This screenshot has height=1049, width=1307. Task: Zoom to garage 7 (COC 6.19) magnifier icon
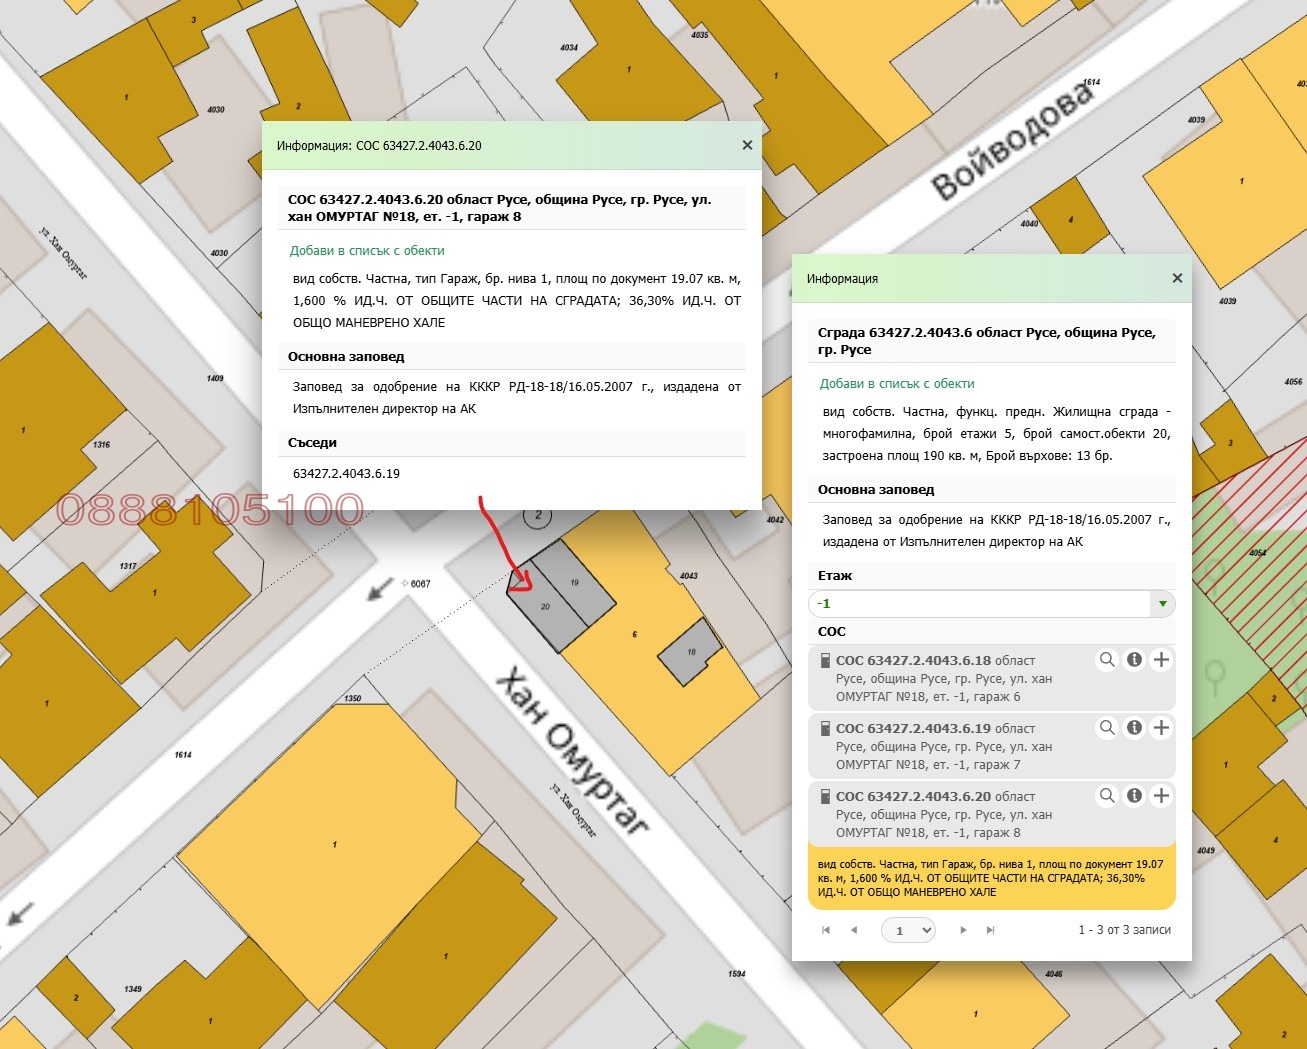point(1107,728)
